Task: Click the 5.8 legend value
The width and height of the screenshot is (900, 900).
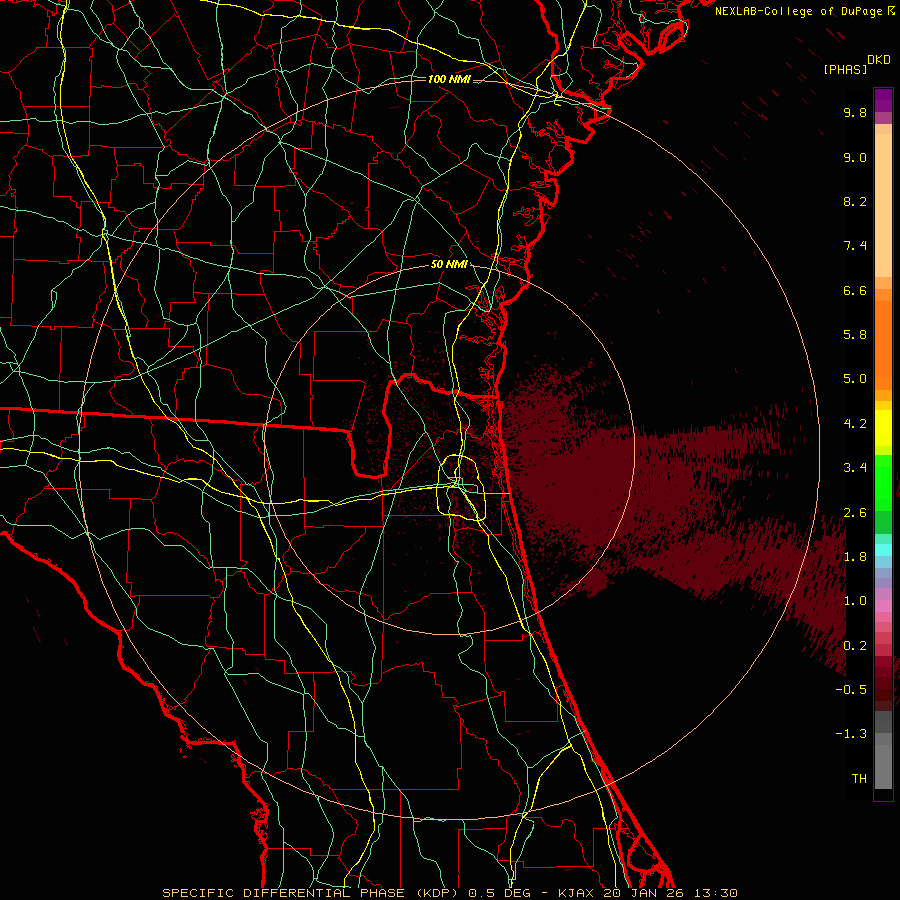Action: tap(855, 334)
